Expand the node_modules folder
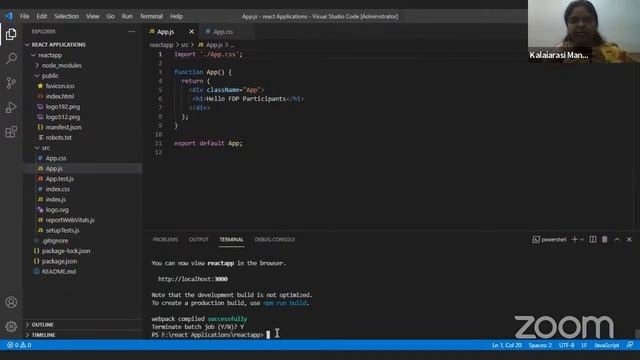This screenshot has height=360, width=640. tap(61, 65)
